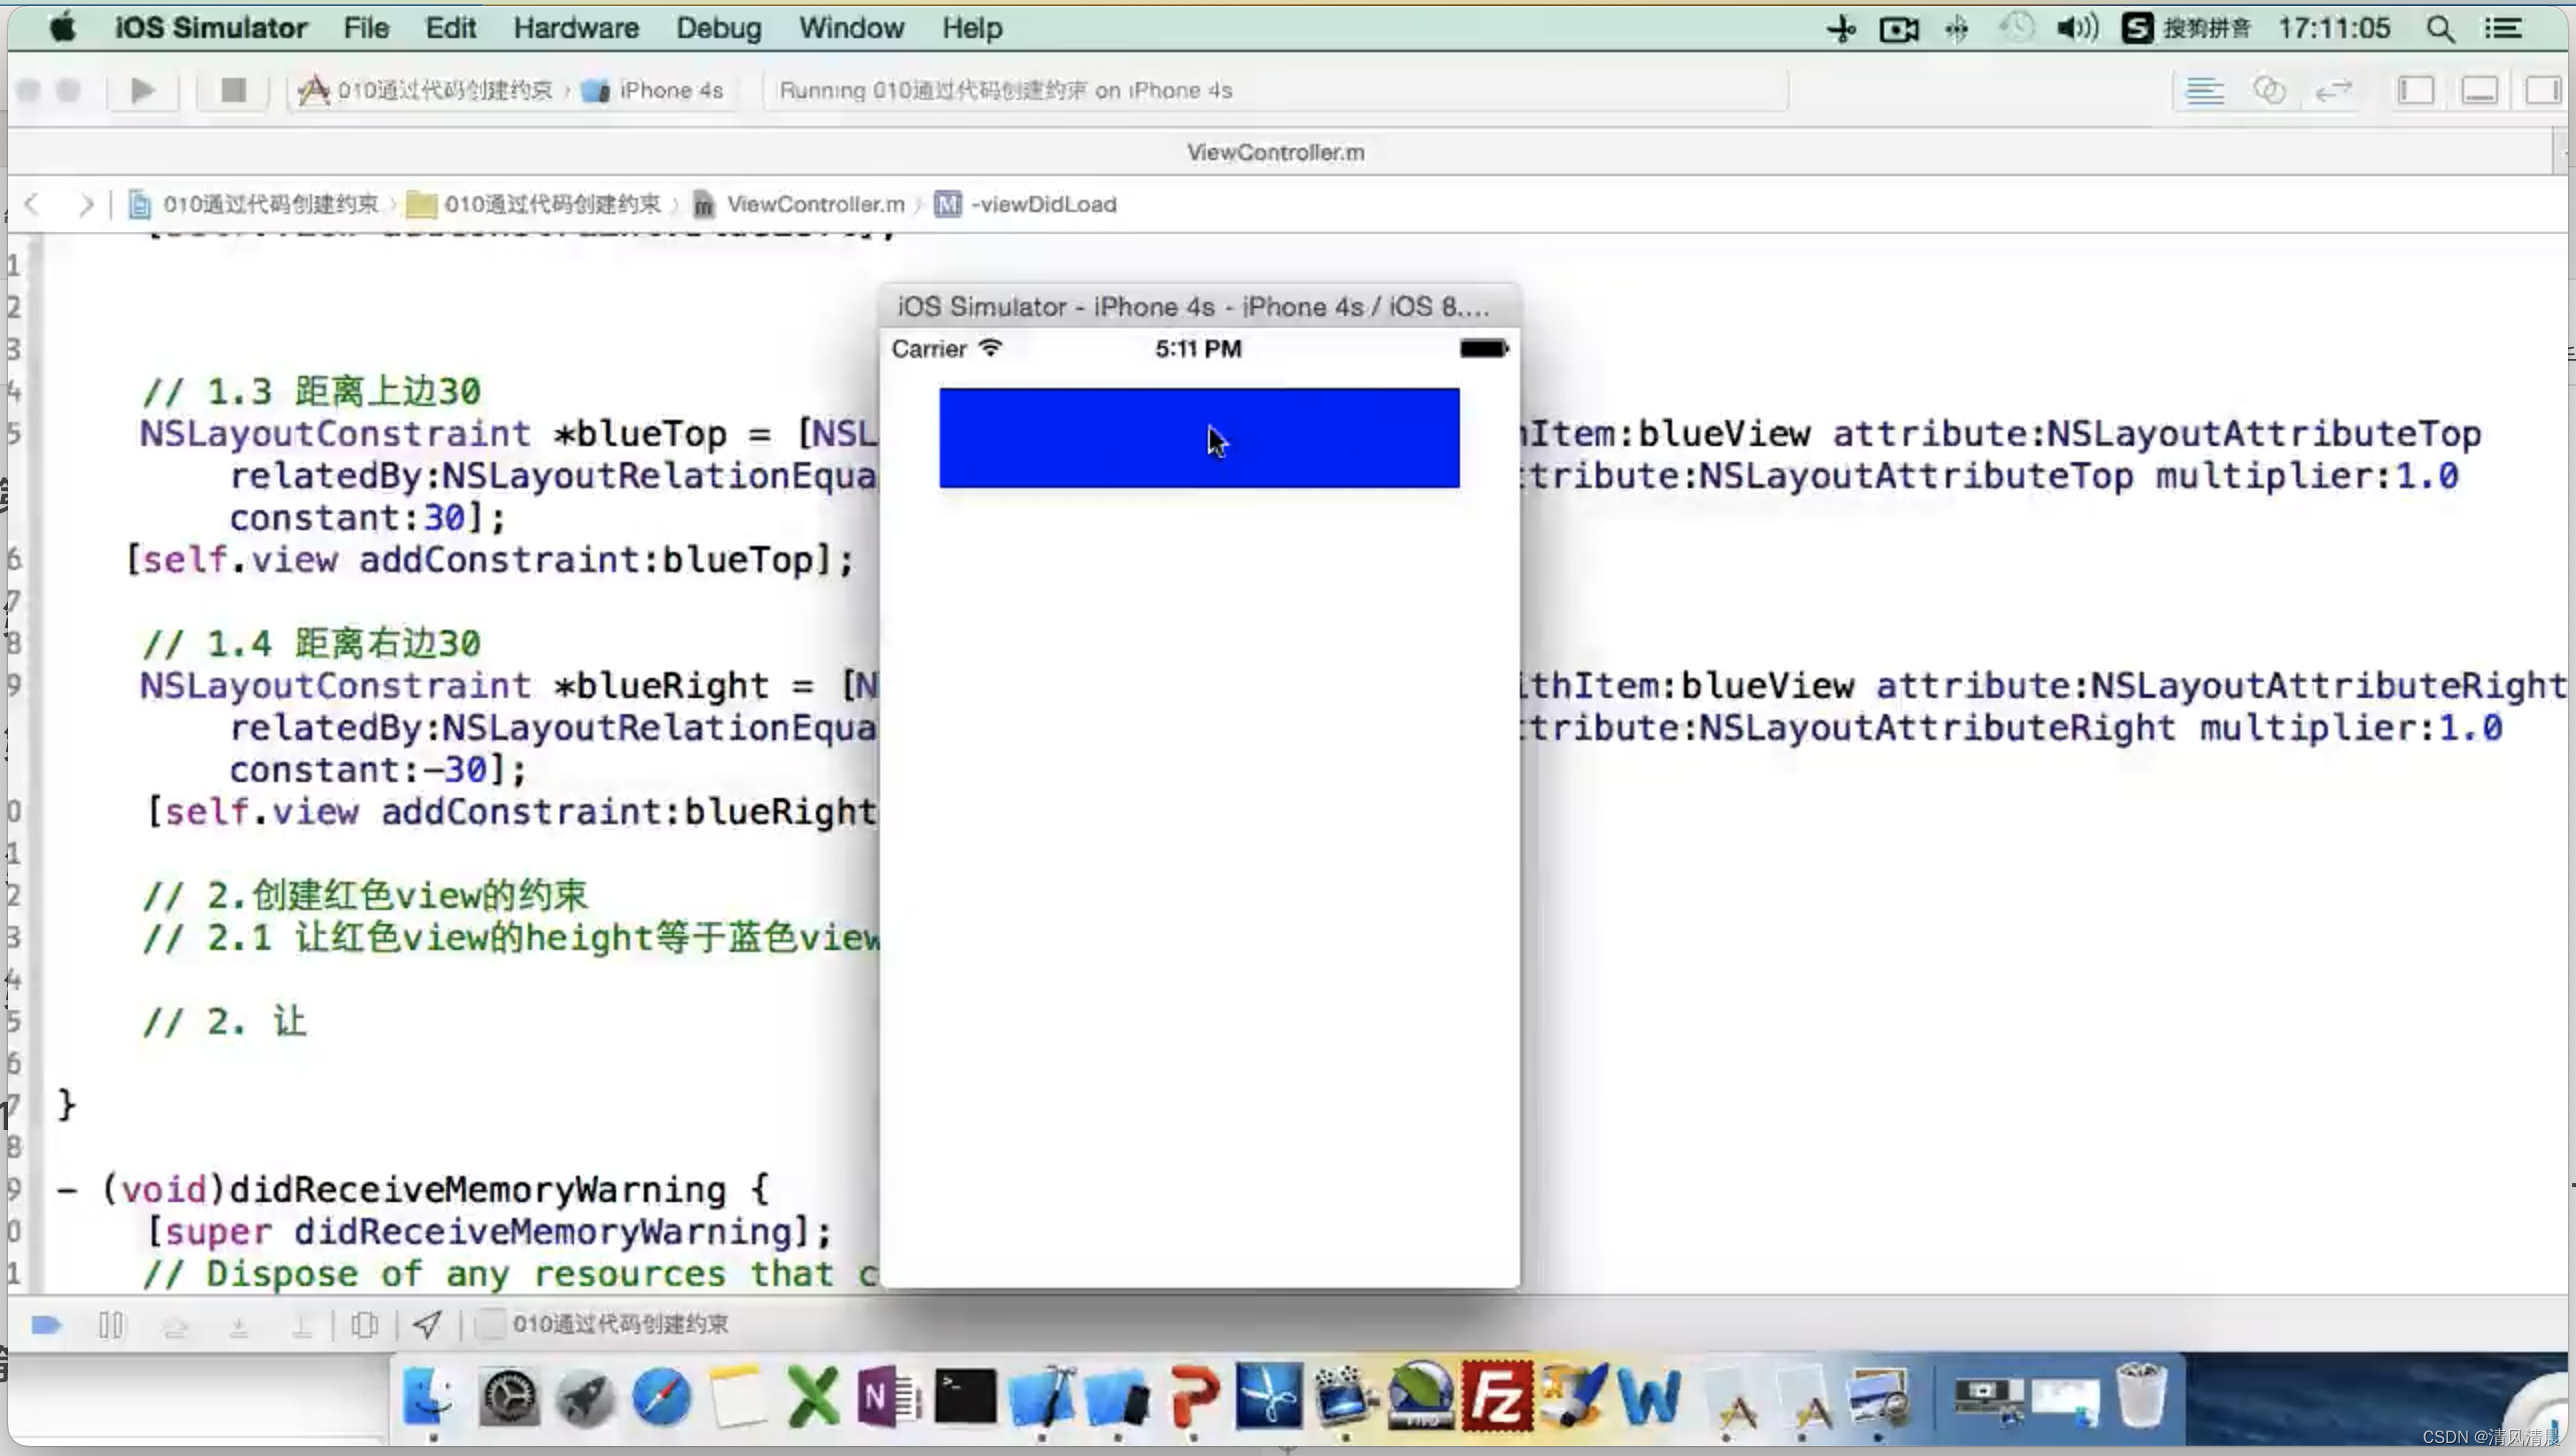Open the Version editor
2576x1456 pixels.
pyautogui.click(x=2333, y=91)
